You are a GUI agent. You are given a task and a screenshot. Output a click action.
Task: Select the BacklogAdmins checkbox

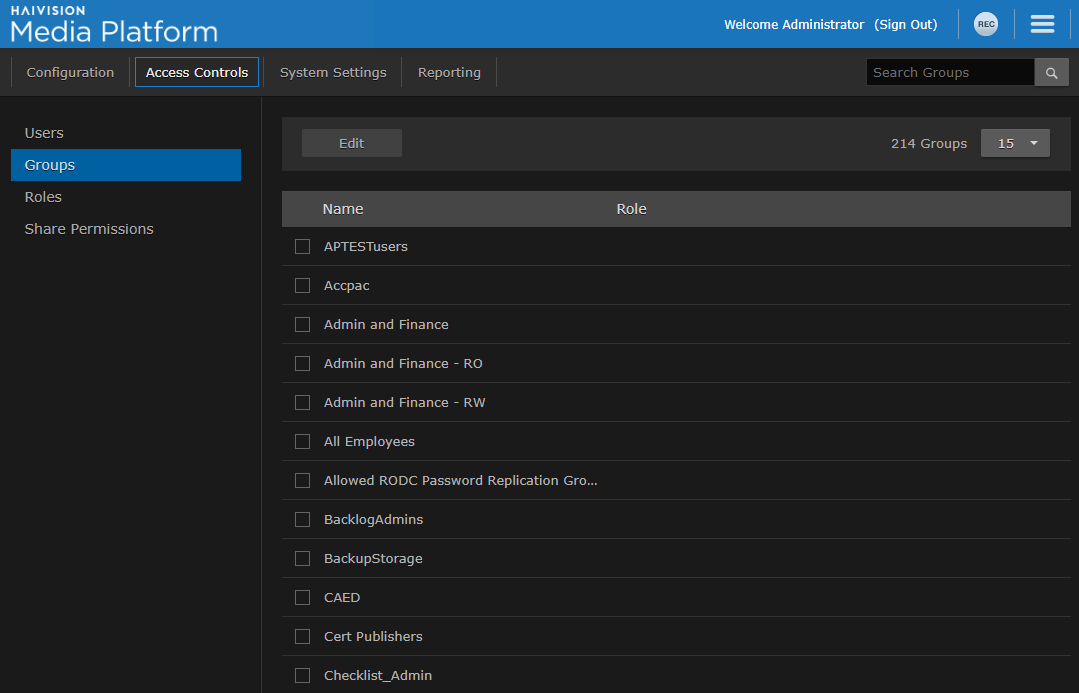pos(302,519)
